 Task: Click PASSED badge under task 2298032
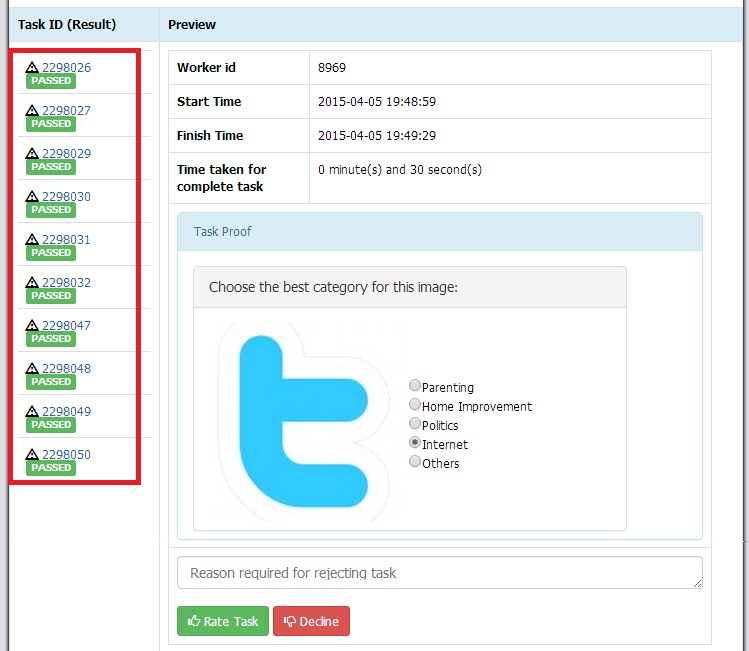point(51,296)
